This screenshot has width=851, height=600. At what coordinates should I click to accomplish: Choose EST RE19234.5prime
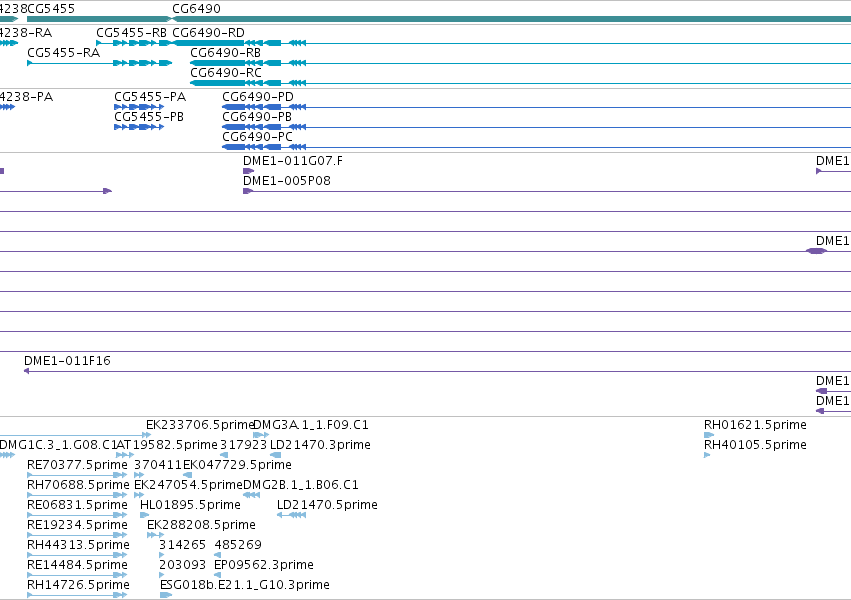click(x=77, y=535)
